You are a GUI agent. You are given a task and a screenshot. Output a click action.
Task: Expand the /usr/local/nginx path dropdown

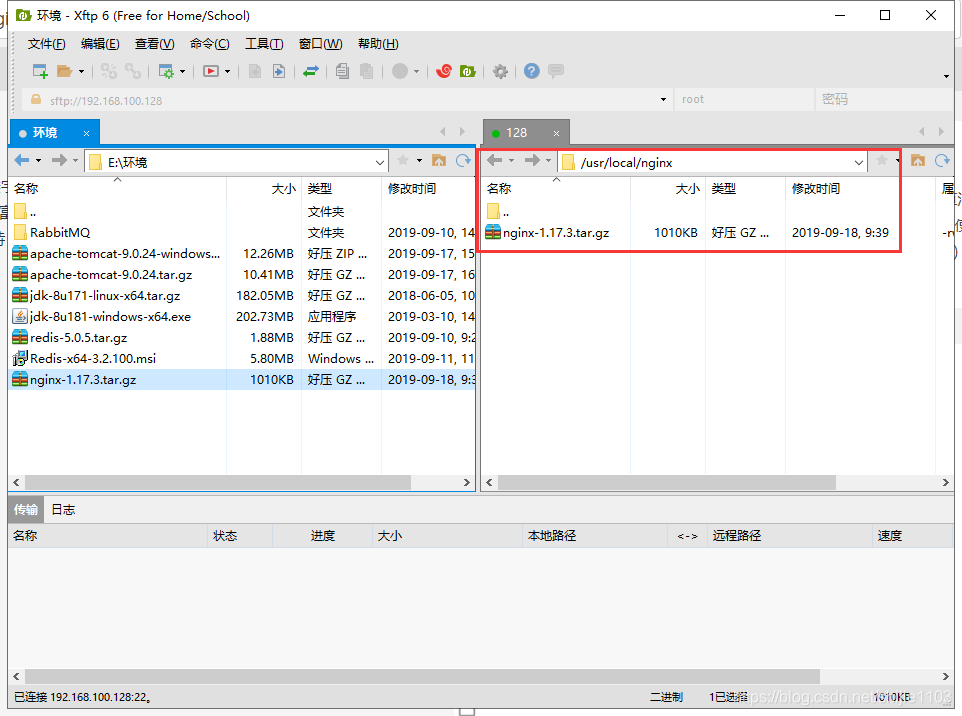click(859, 163)
